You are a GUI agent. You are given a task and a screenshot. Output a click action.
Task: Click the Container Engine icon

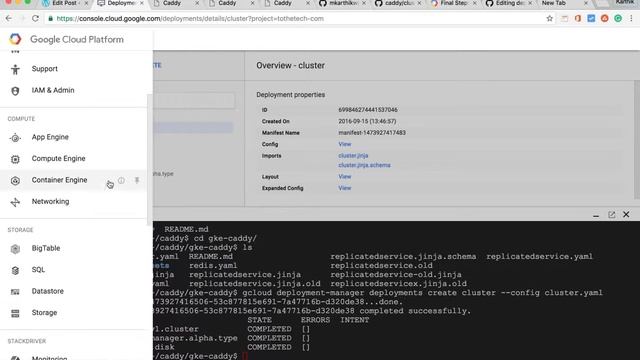(15, 180)
